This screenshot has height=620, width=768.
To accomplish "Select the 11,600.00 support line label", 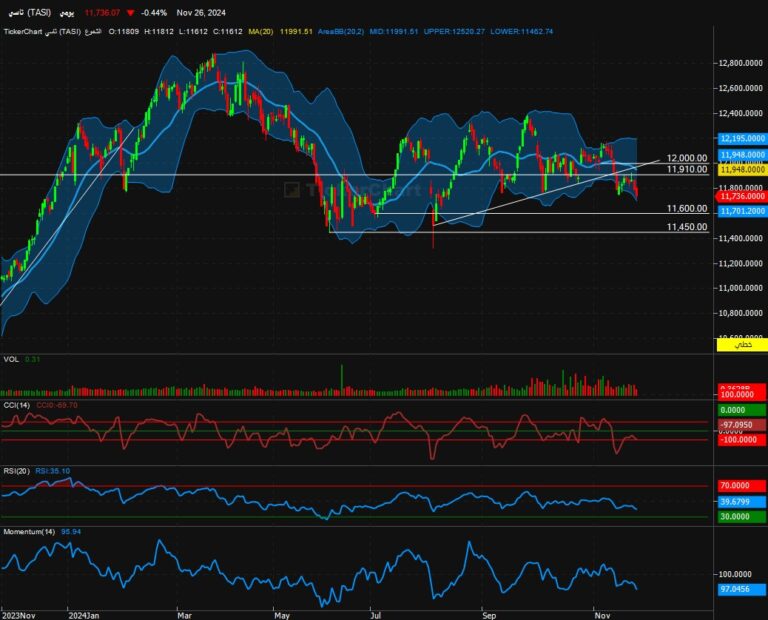I will point(687,208).
